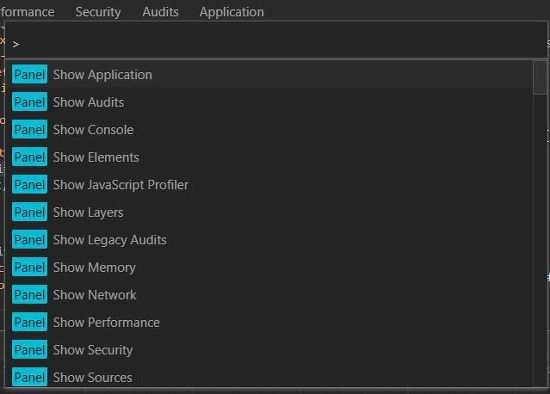The width and height of the screenshot is (550, 394).
Task: Click Show Legacy Audits entry
Action: click(x=269, y=240)
